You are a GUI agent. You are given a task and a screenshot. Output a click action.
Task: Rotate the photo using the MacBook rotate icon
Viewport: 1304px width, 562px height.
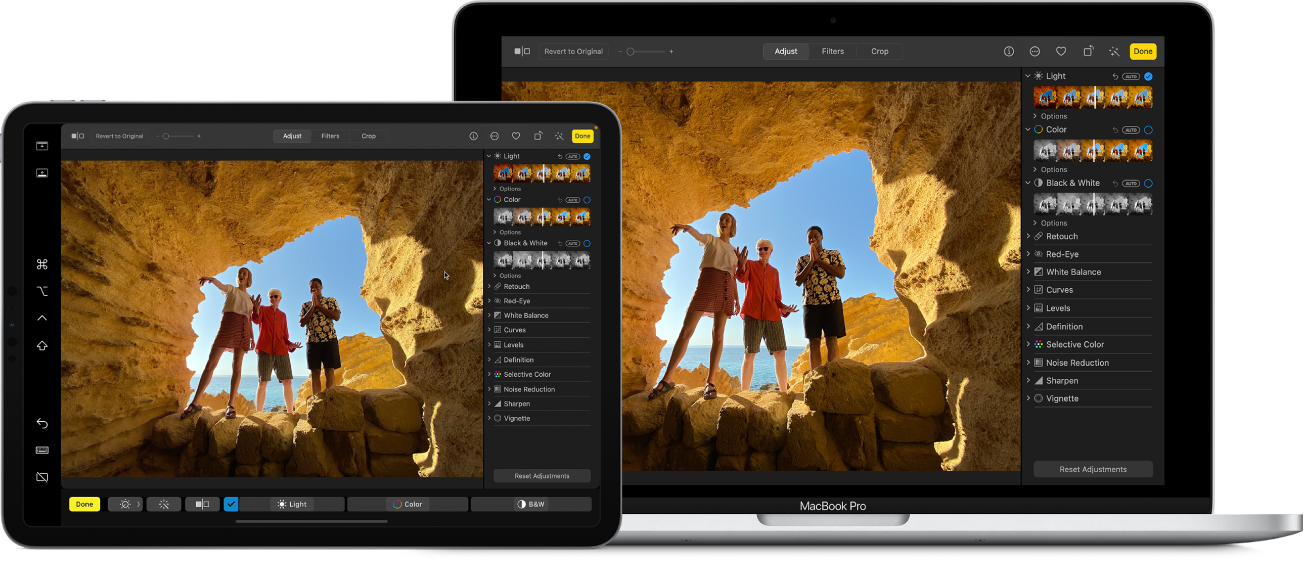1088,51
